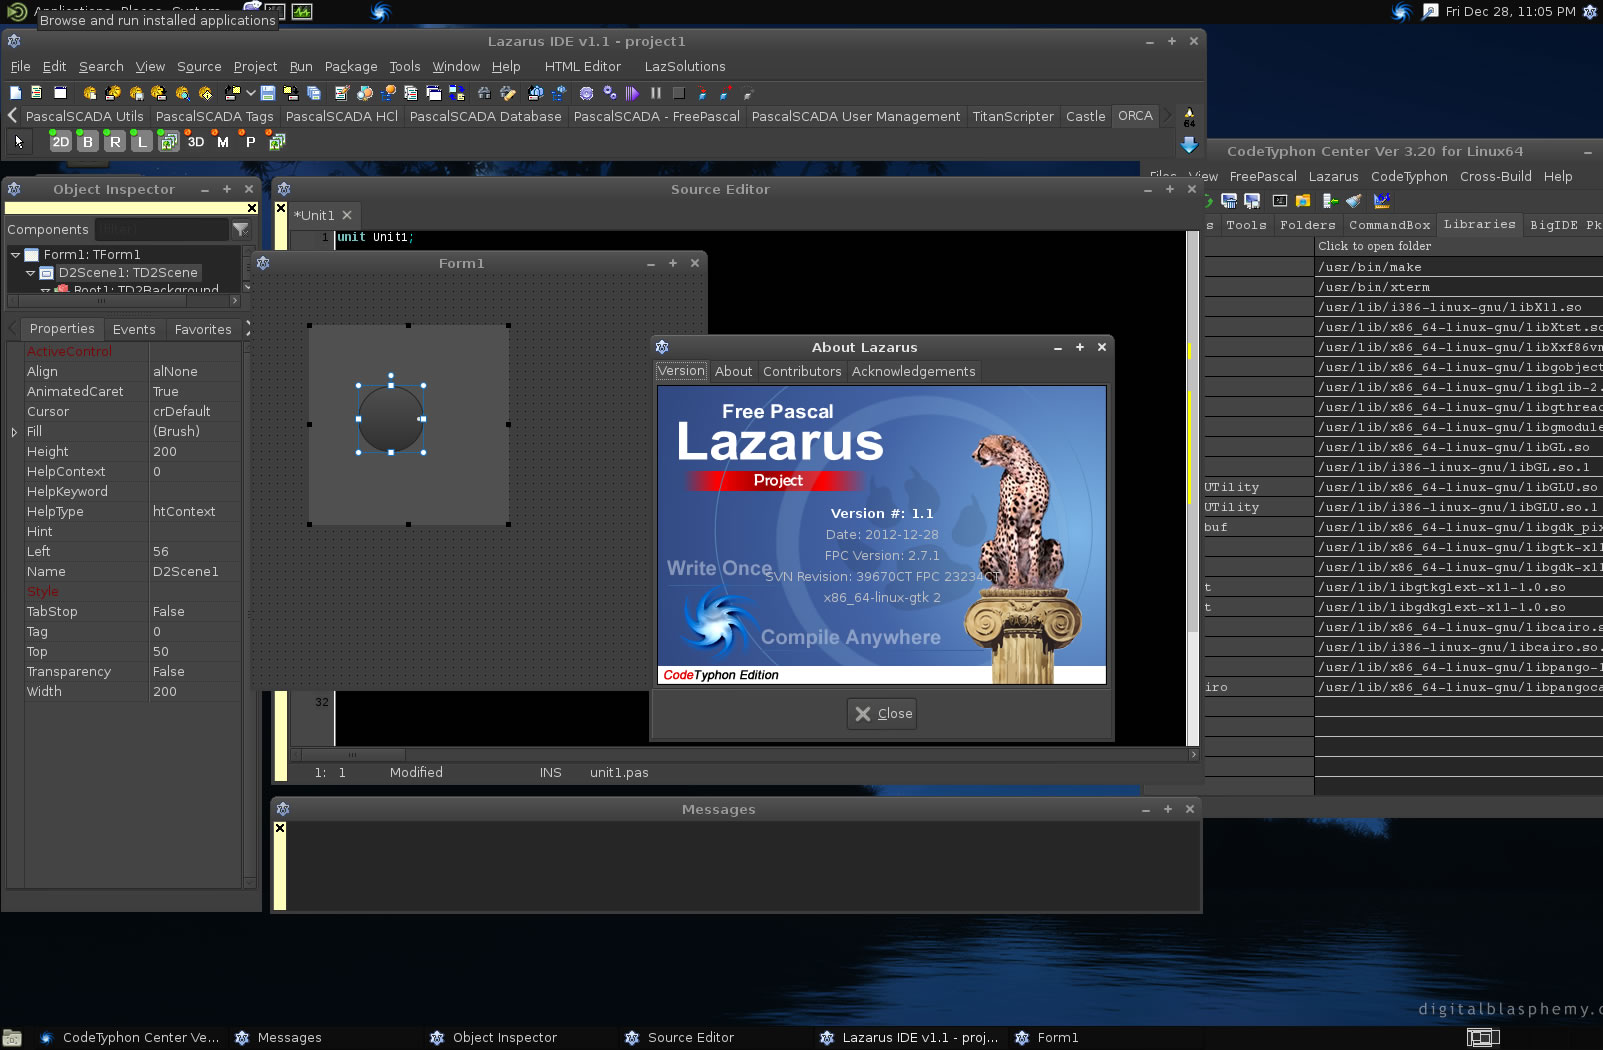Expand the Fill property in Object Inspector

coord(14,432)
